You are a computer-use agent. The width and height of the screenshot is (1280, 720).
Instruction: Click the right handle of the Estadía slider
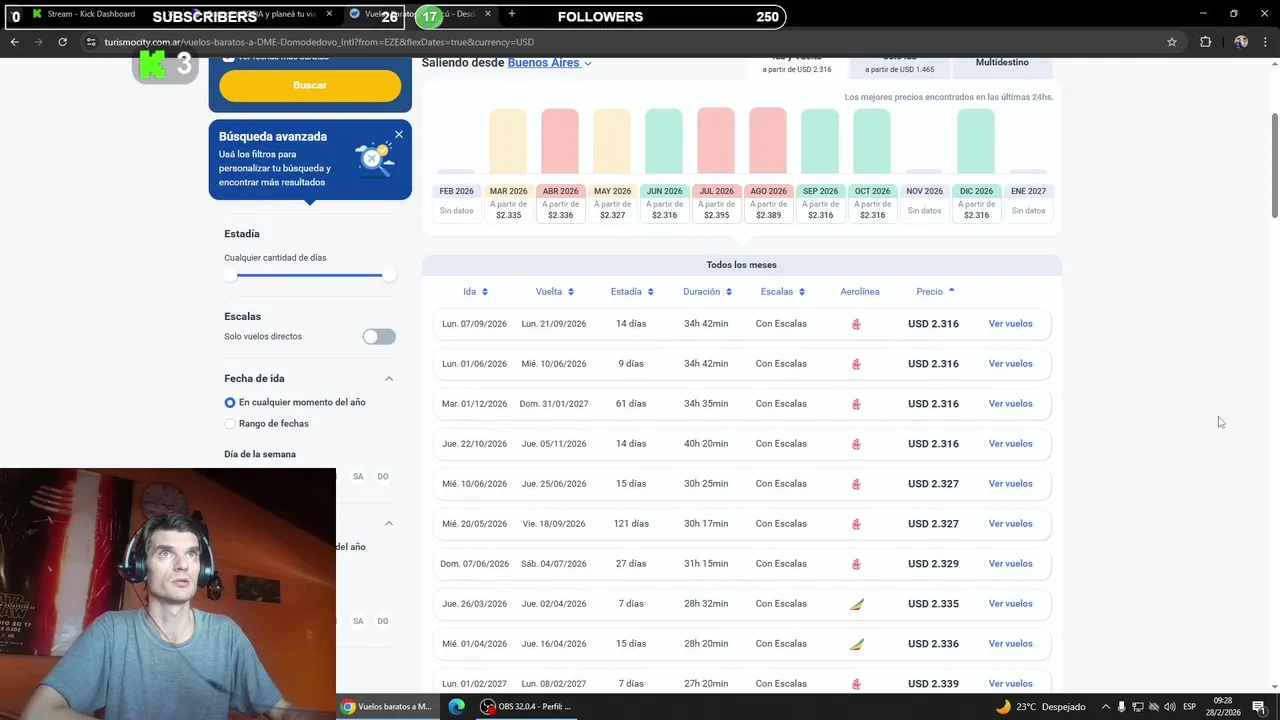pyautogui.click(x=389, y=275)
